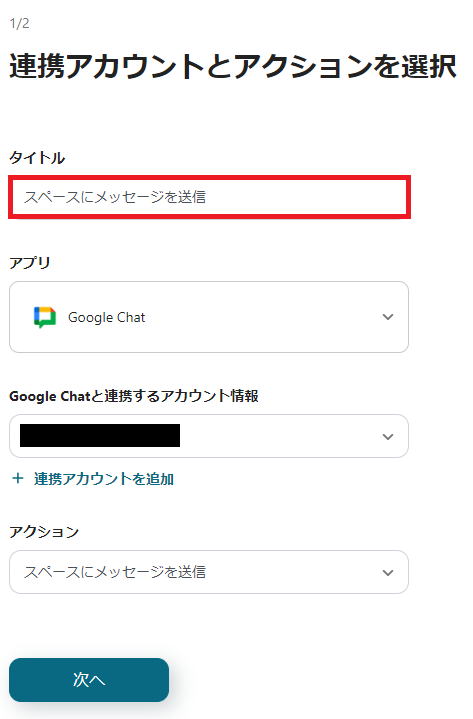Click the アクション section label
Viewport: 473px width, 719px height.
pyautogui.click(x=44, y=532)
